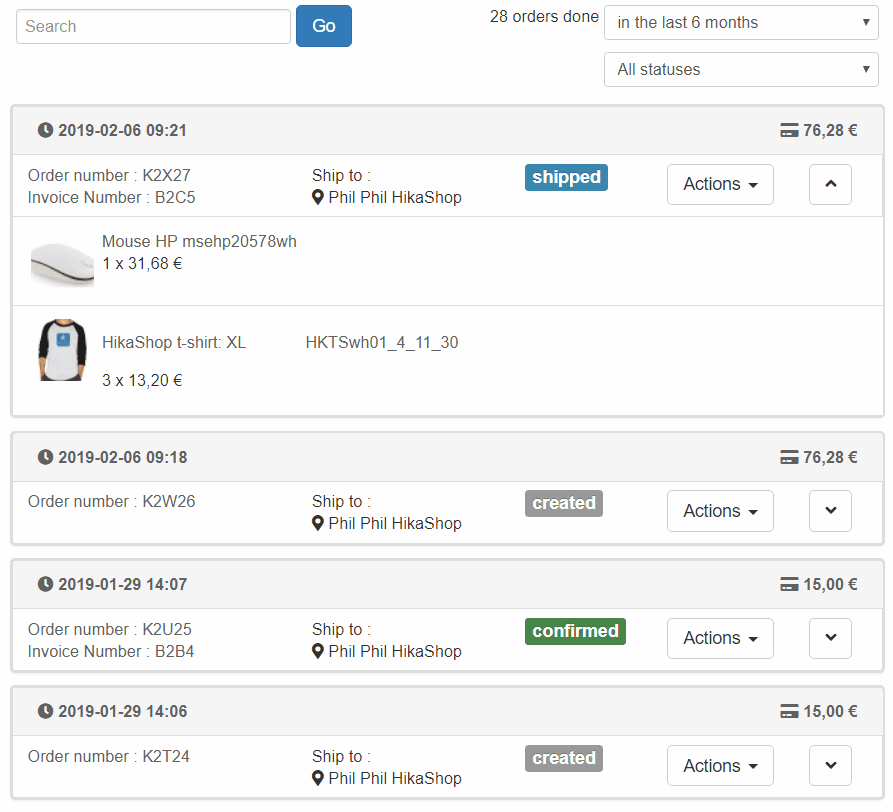Expand the details of order K2W26
Viewport: 893px width, 812px height.
click(830, 511)
